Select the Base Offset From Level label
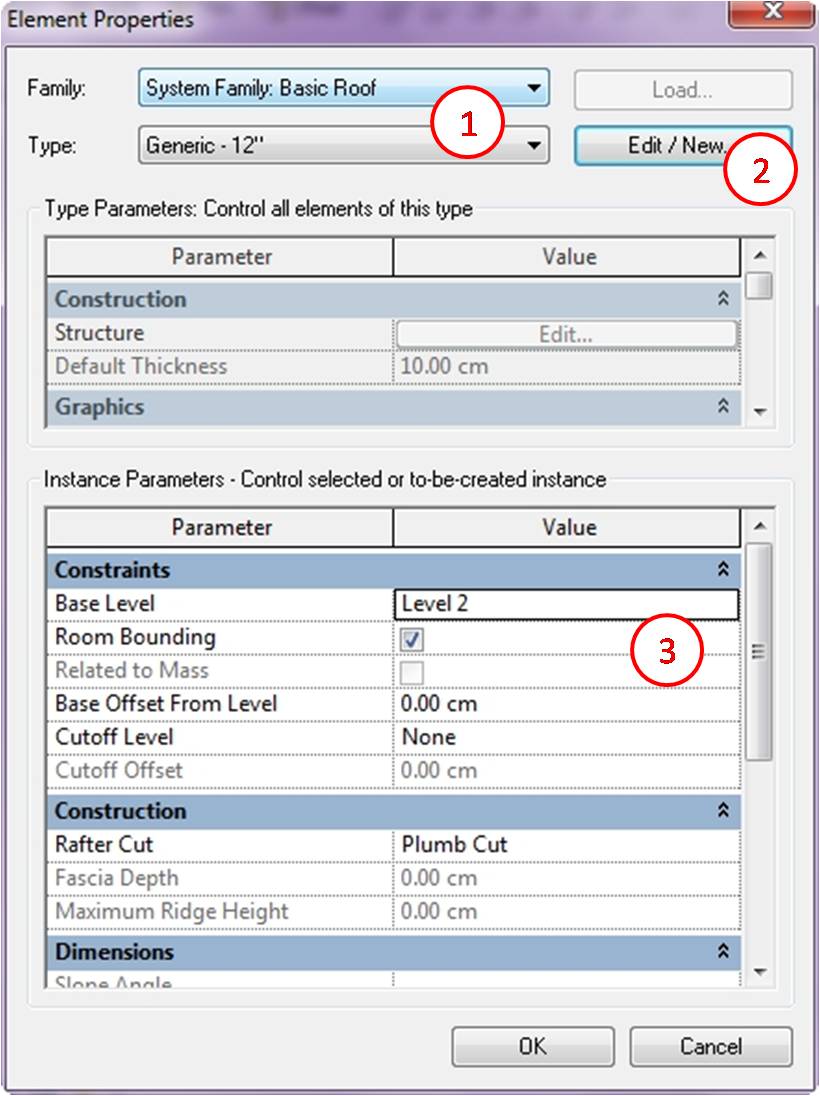The width and height of the screenshot is (820, 1096). 166,704
